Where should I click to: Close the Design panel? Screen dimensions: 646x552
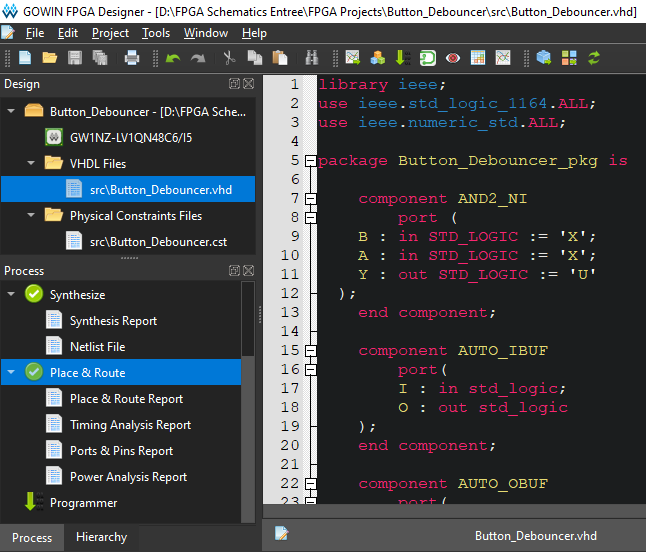tap(248, 84)
